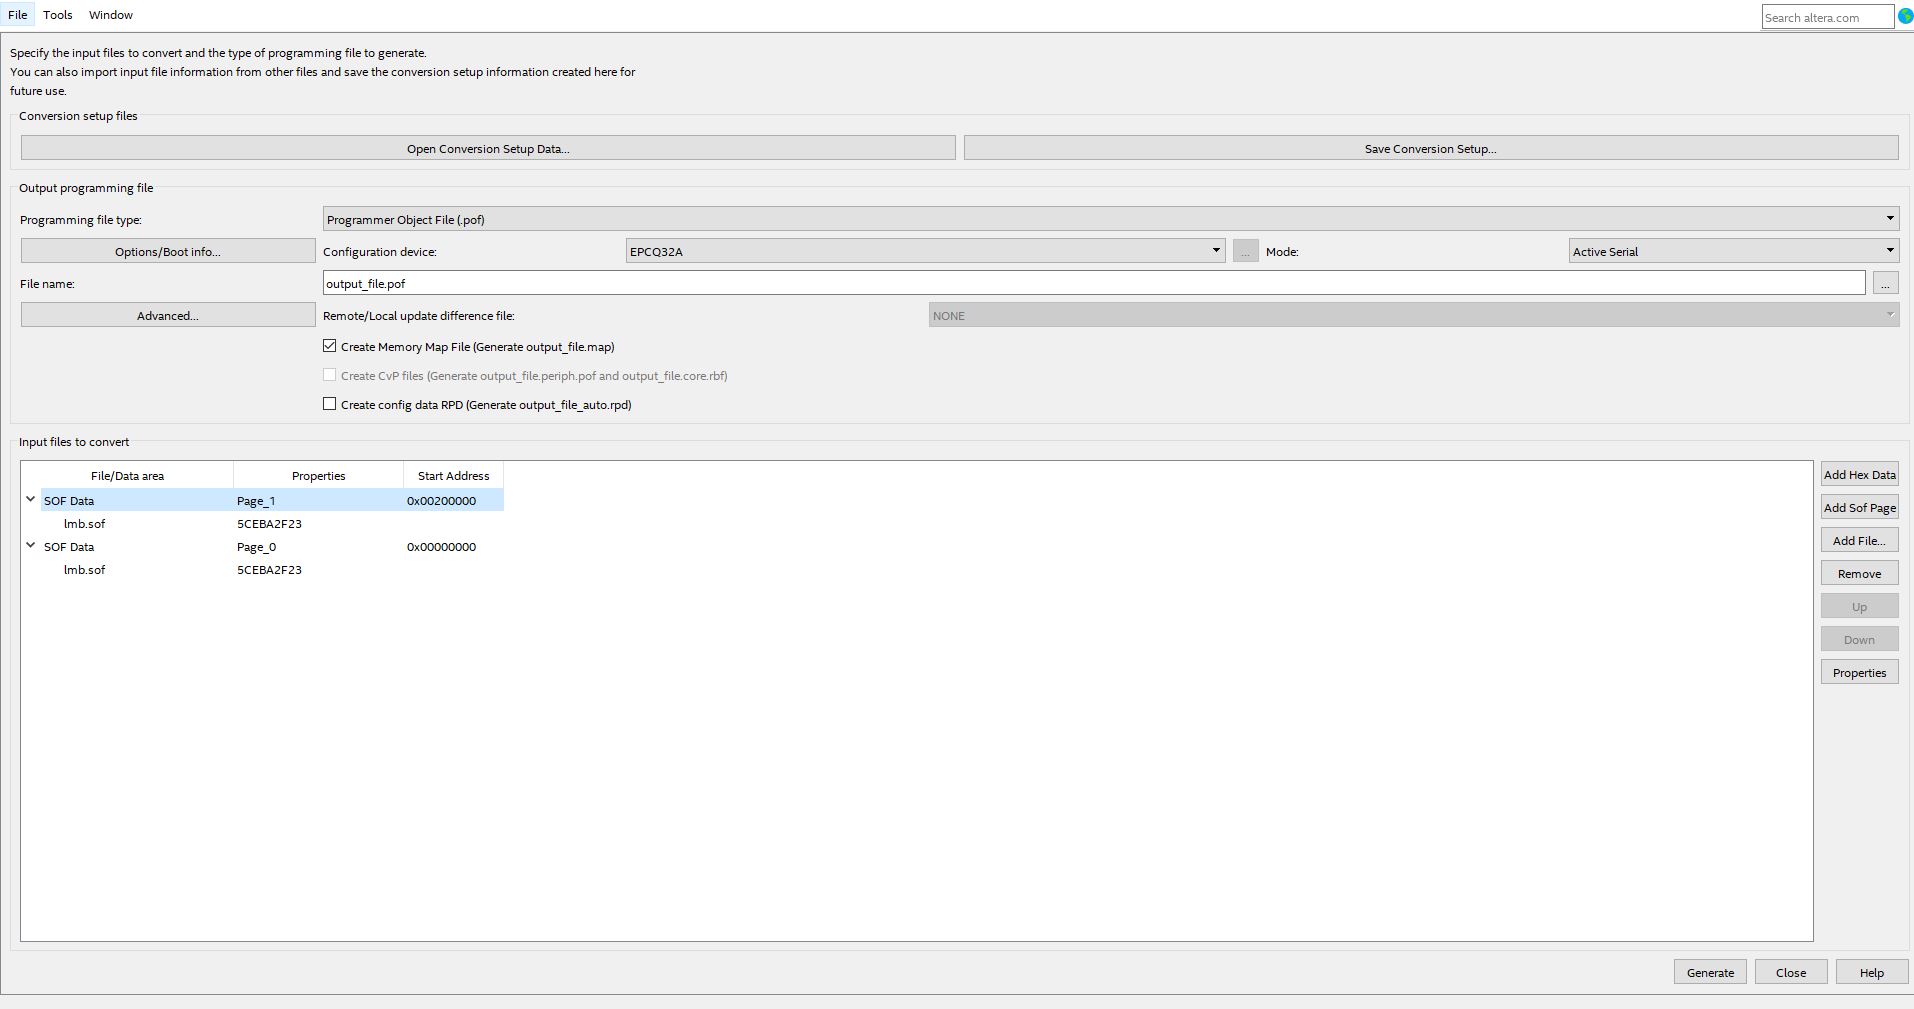
Task: Collapse the SOF Data Page_0 row
Action: pos(31,545)
